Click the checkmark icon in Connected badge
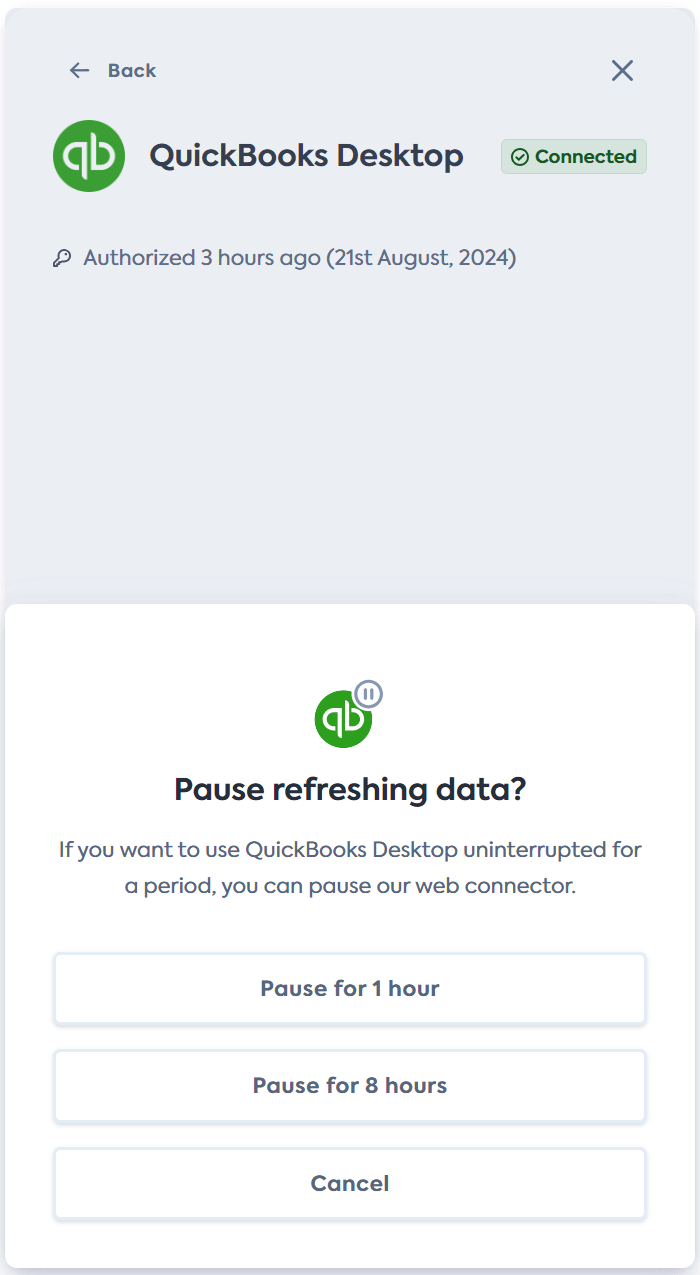Image resolution: width=700 pixels, height=1275 pixels. click(520, 157)
